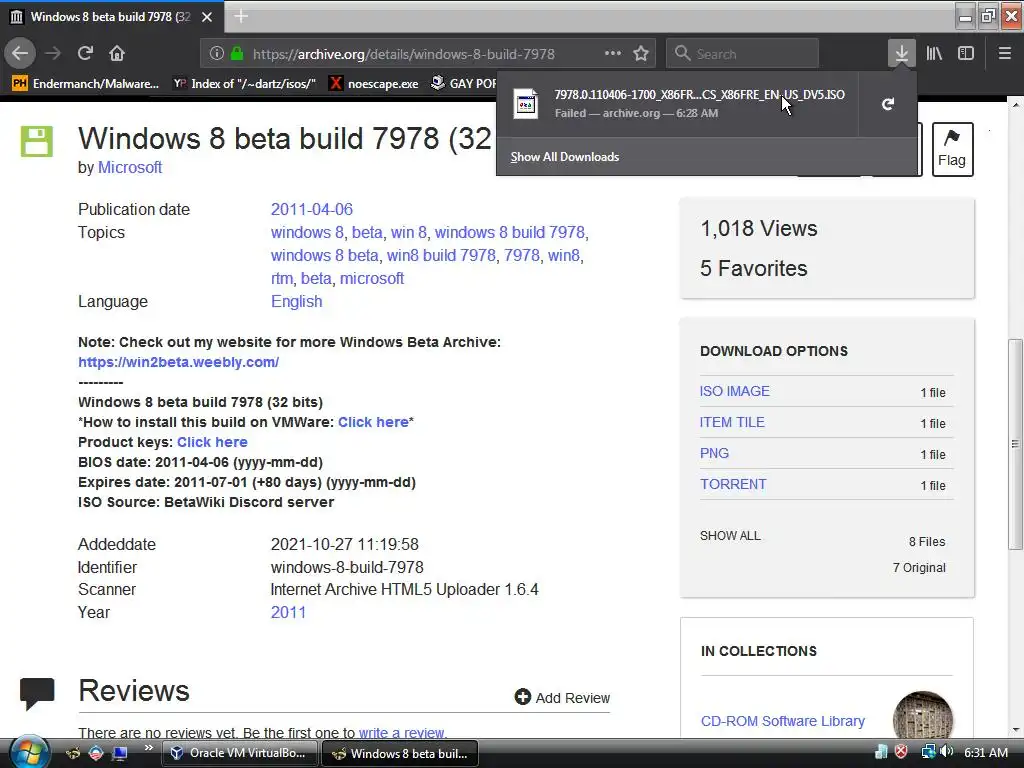Image resolution: width=1024 pixels, height=768 pixels.
Task: Click the downloads arrow toolbar icon
Action: pos(901,54)
